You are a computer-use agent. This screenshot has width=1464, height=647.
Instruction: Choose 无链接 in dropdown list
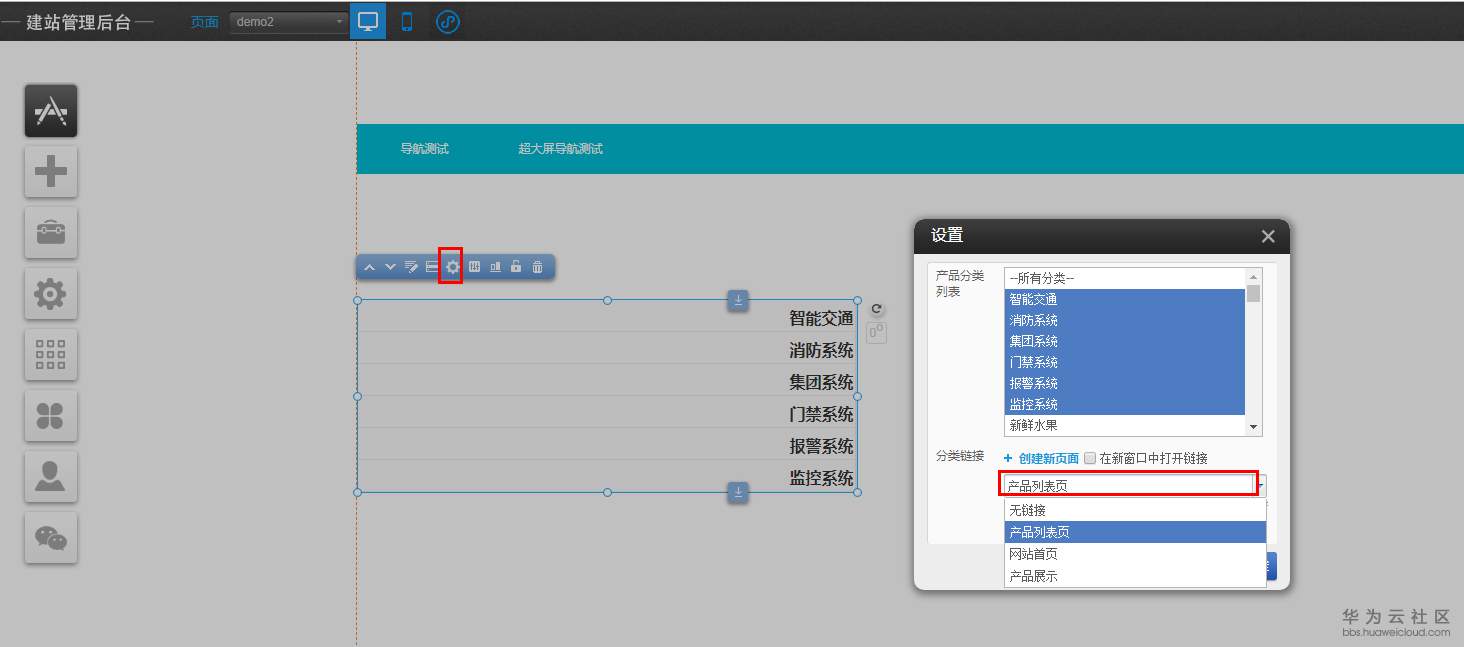[x=1135, y=510]
